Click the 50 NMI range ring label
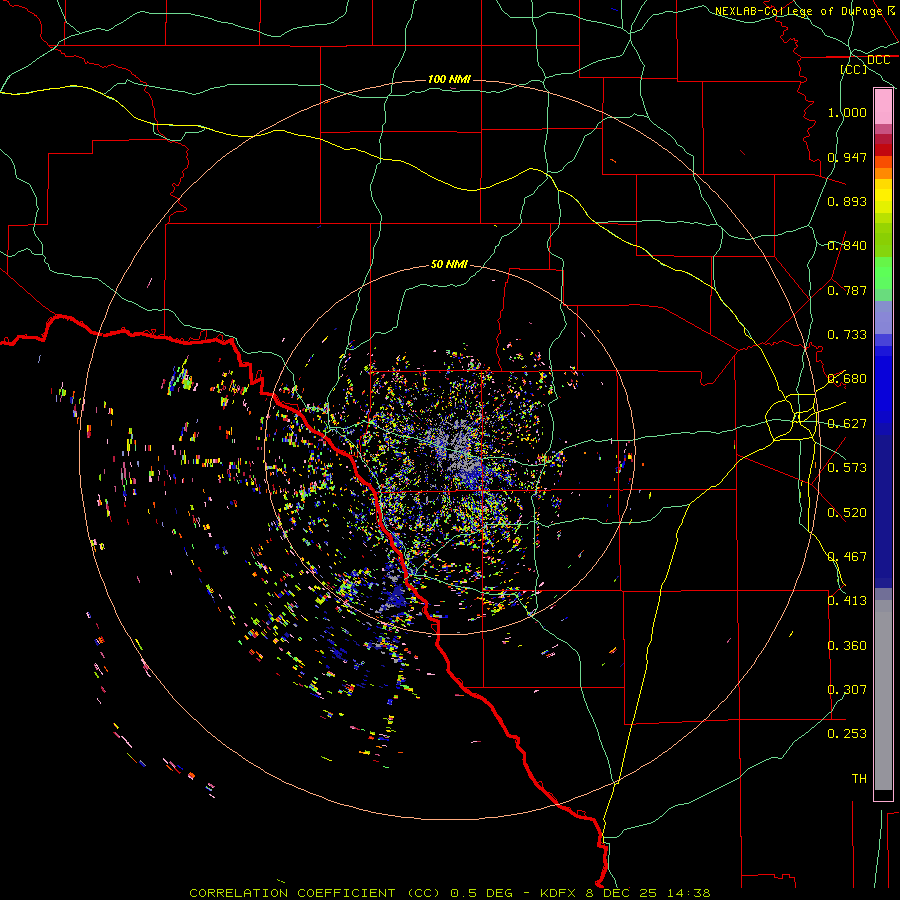The image size is (900, 900). pos(449,264)
